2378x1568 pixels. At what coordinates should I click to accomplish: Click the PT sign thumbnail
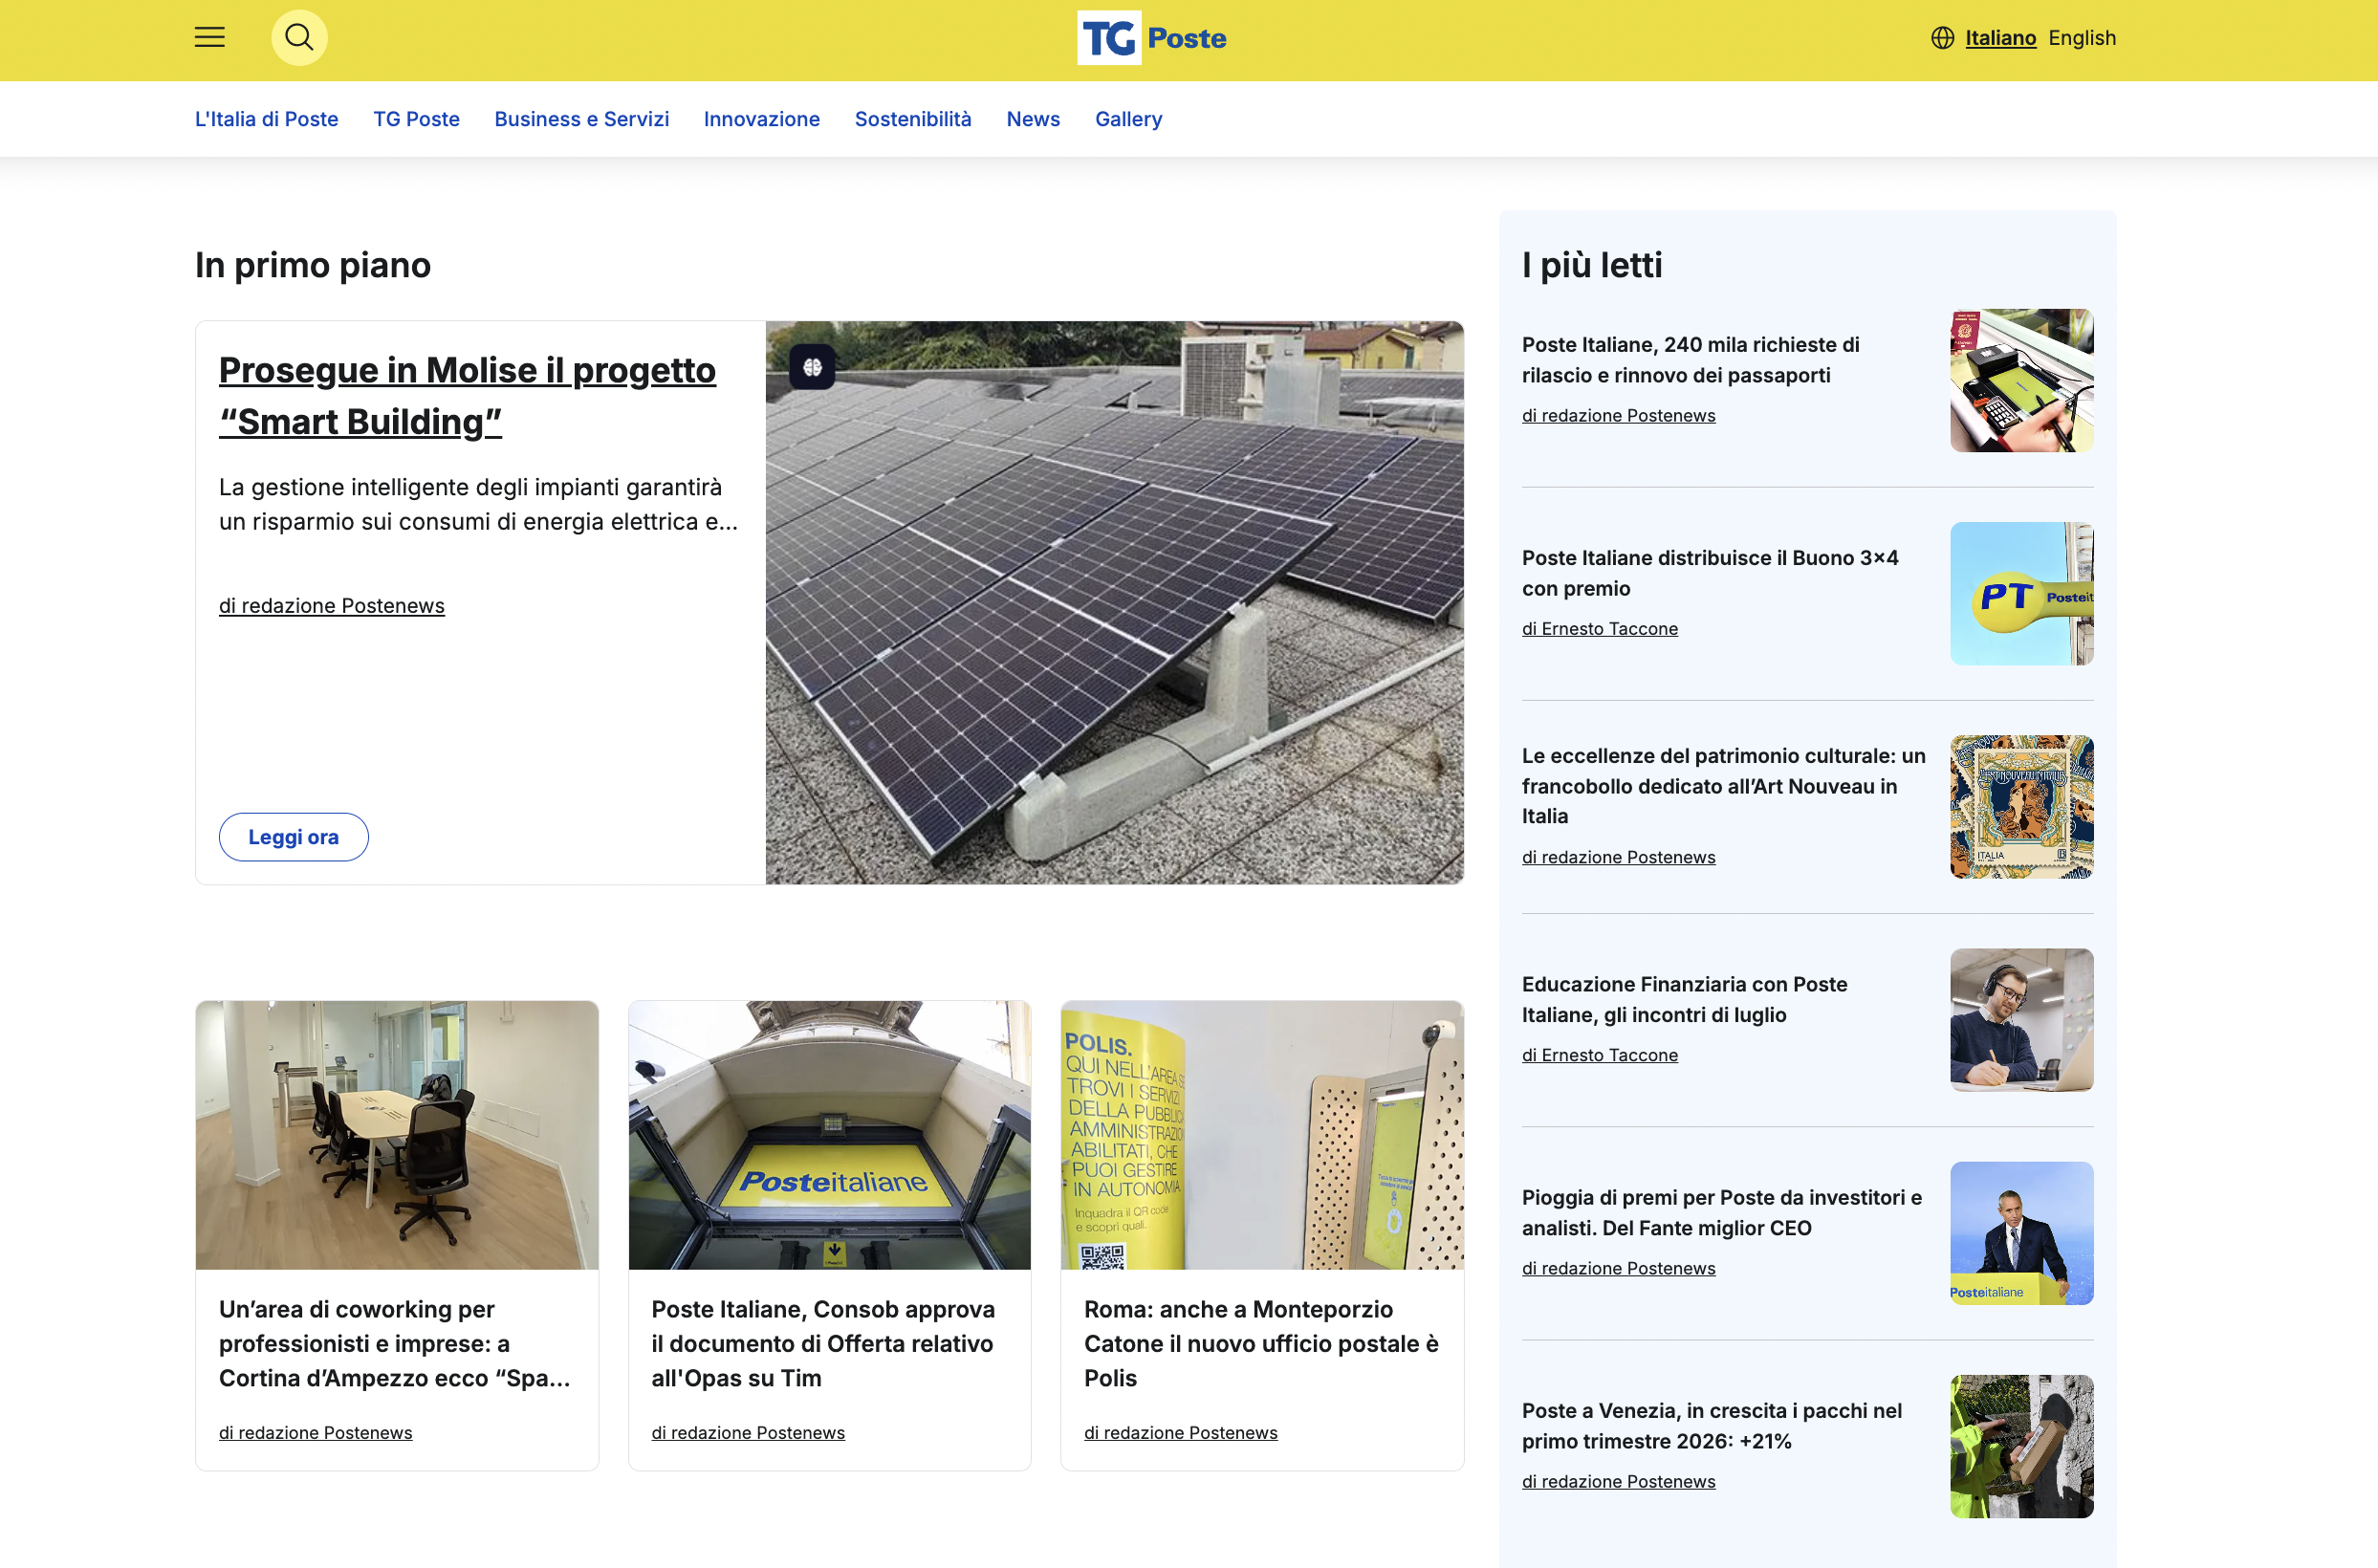(2022, 594)
